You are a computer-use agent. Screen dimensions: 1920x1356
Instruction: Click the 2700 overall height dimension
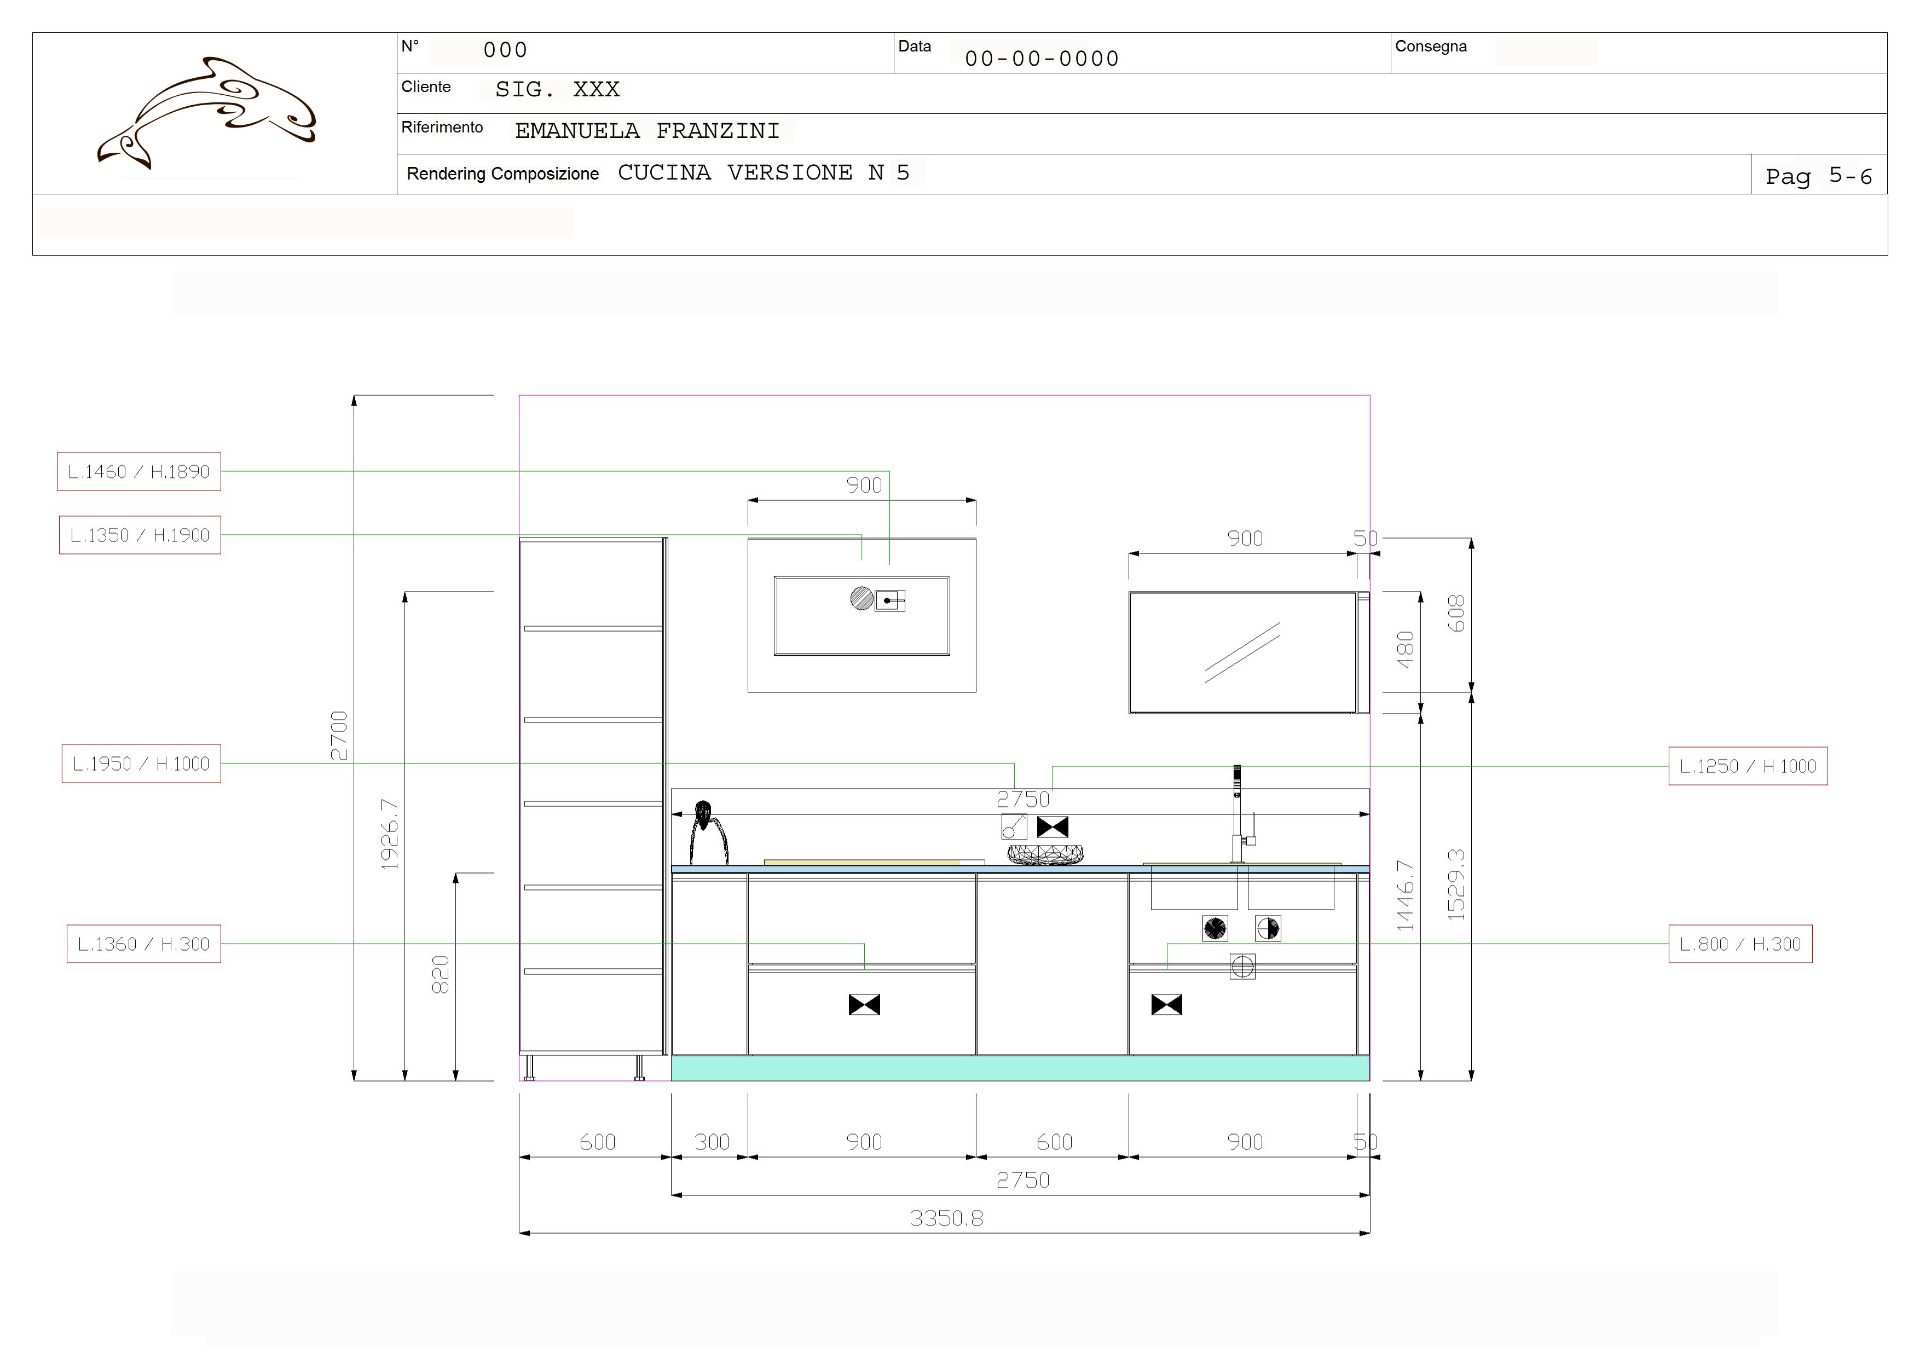click(x=339, y=736)
